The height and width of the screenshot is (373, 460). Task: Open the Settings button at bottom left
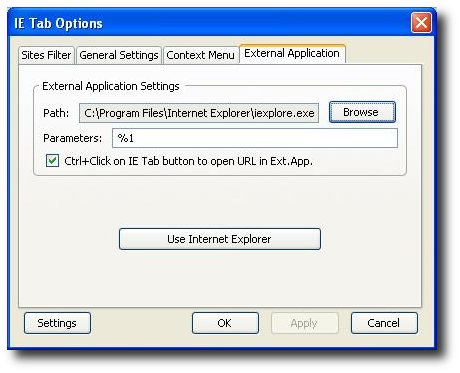pos(57,323)
